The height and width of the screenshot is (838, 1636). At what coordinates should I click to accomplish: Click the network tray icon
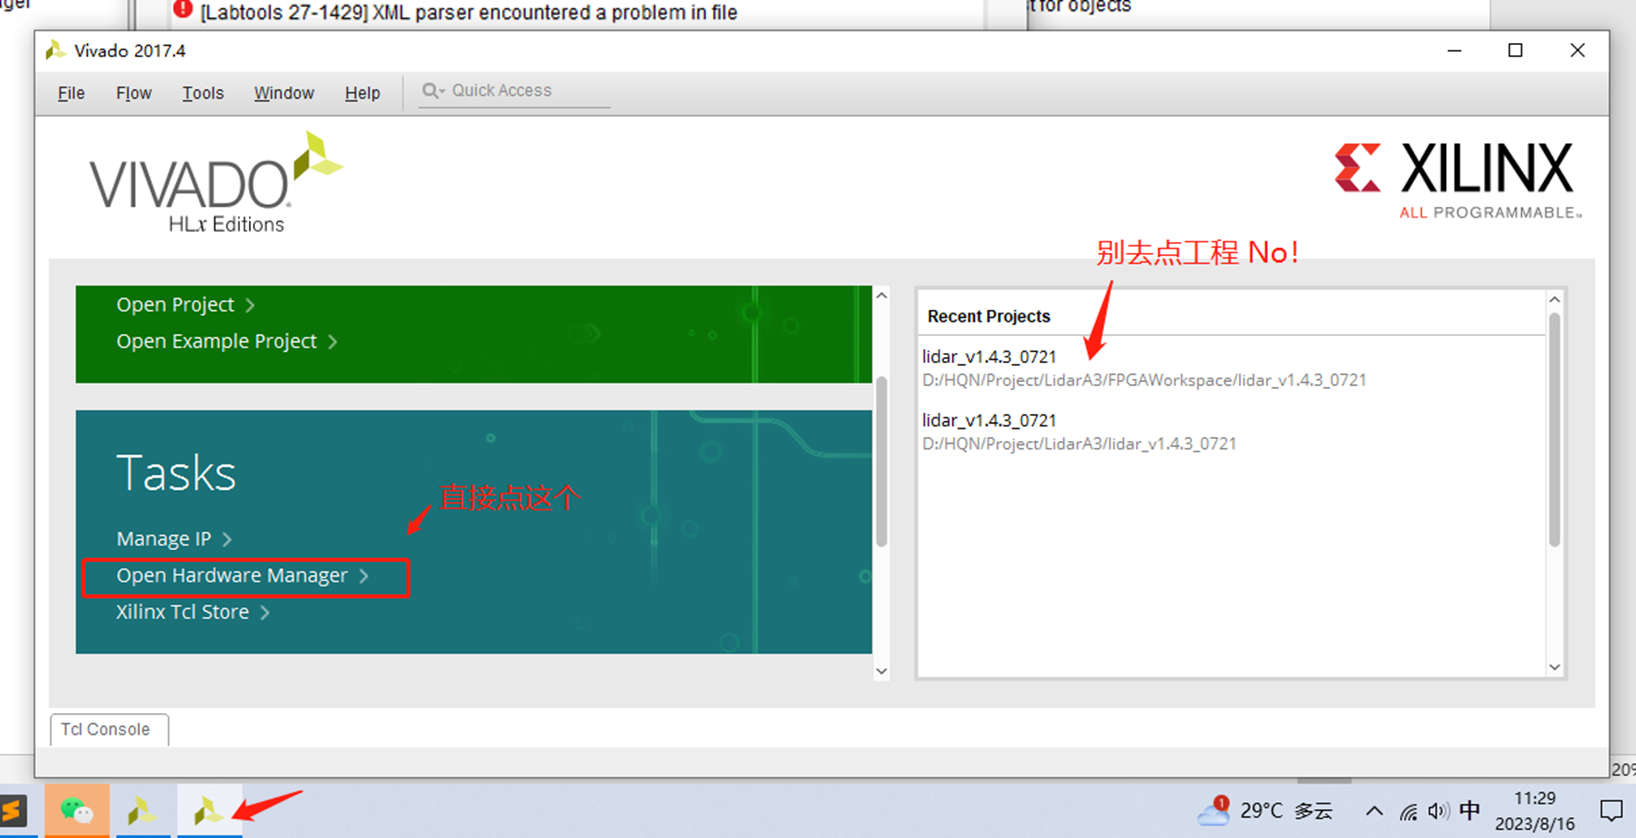pos(1408,812)
